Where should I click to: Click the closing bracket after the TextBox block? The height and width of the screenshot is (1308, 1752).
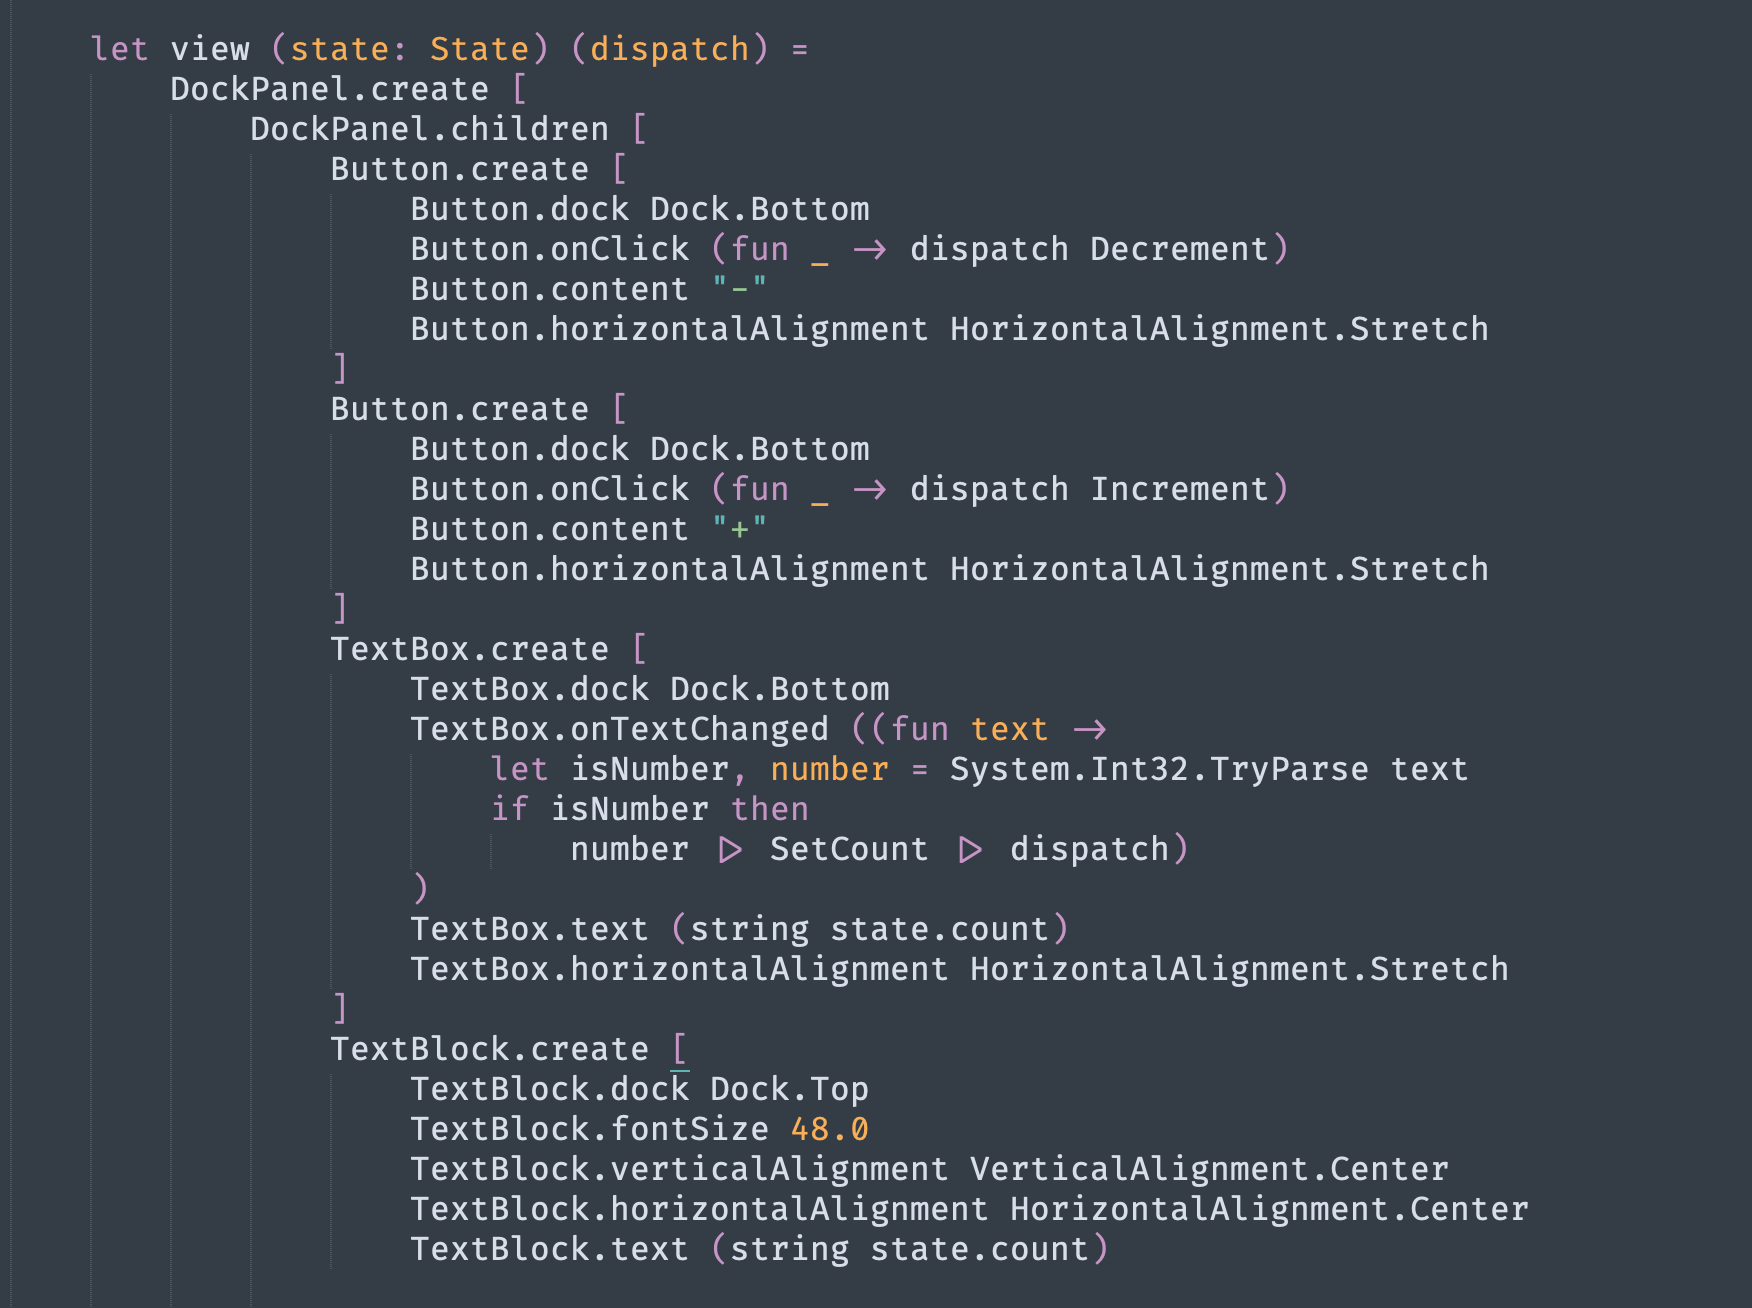point(340,1009)
